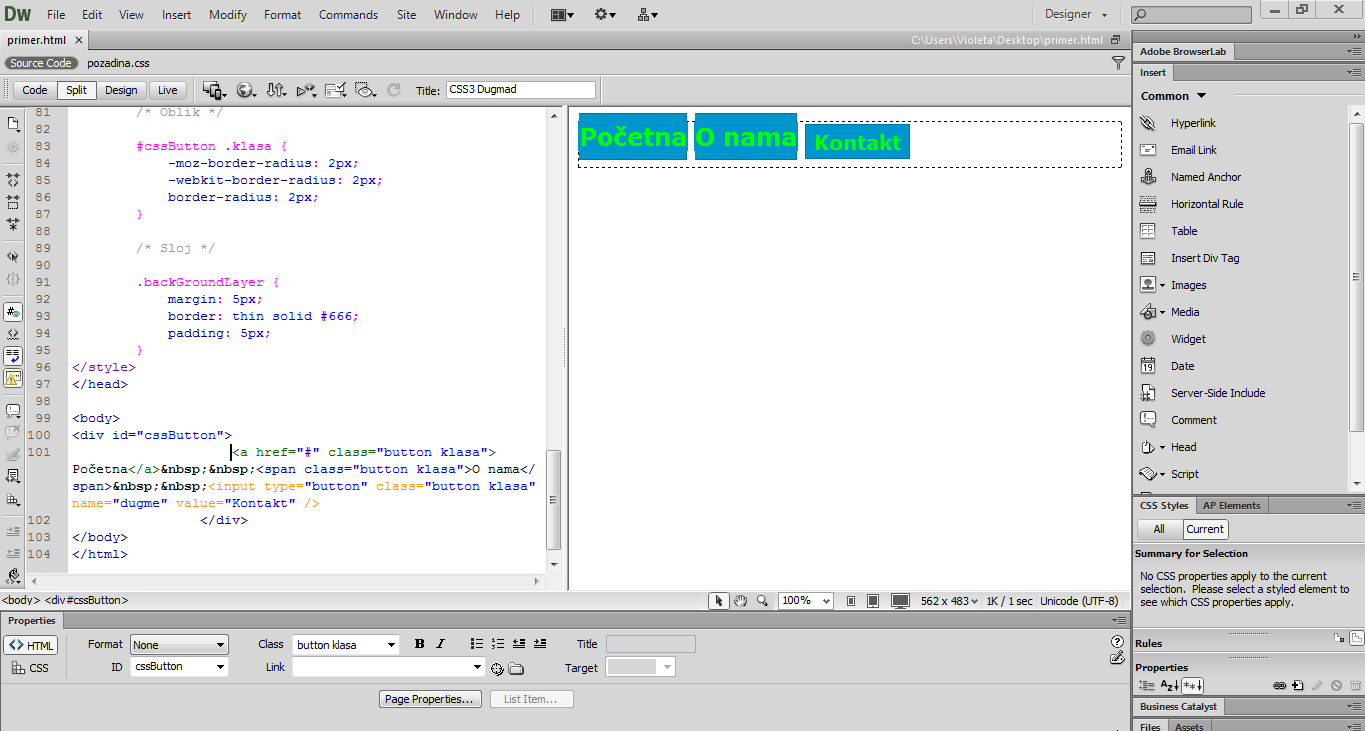Click the Page Properties button
The width and height of the screenshot is (1365, 731).
[x=430, y=699]
